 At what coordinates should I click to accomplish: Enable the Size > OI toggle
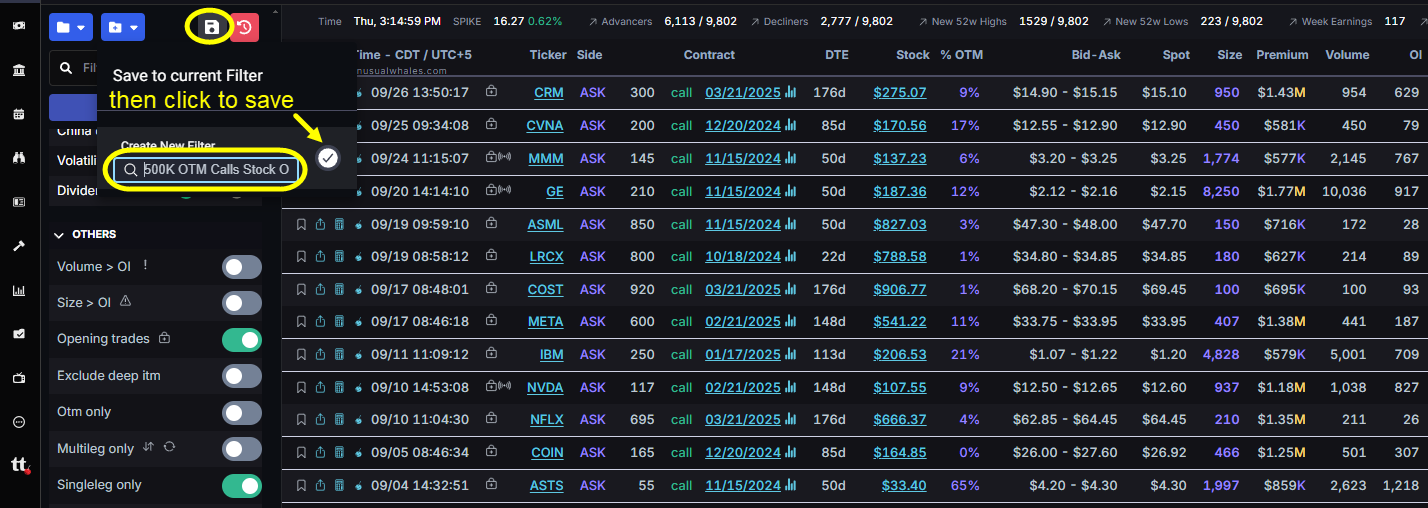(242, 303)
